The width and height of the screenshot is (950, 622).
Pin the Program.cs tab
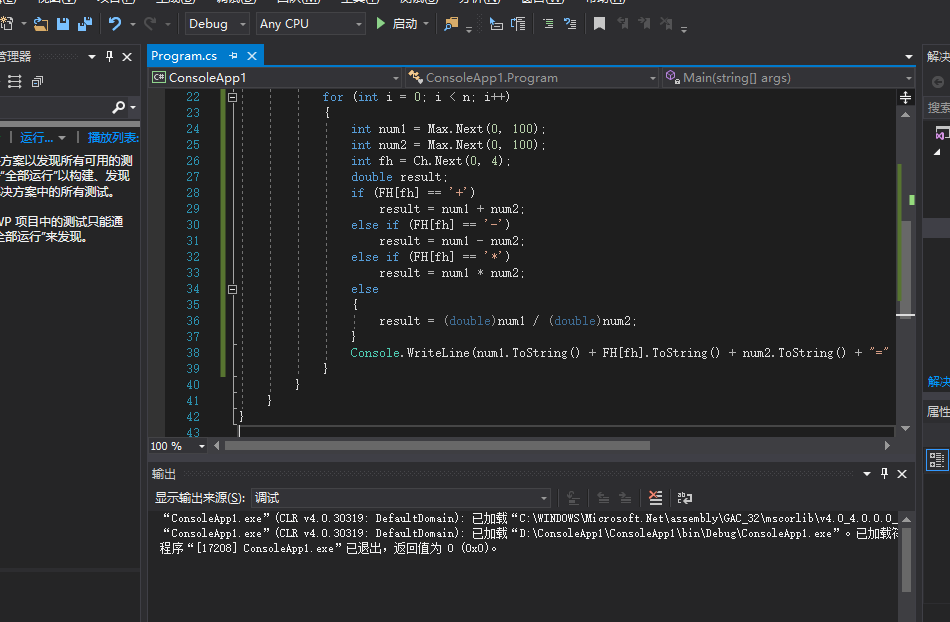point(233,56)
